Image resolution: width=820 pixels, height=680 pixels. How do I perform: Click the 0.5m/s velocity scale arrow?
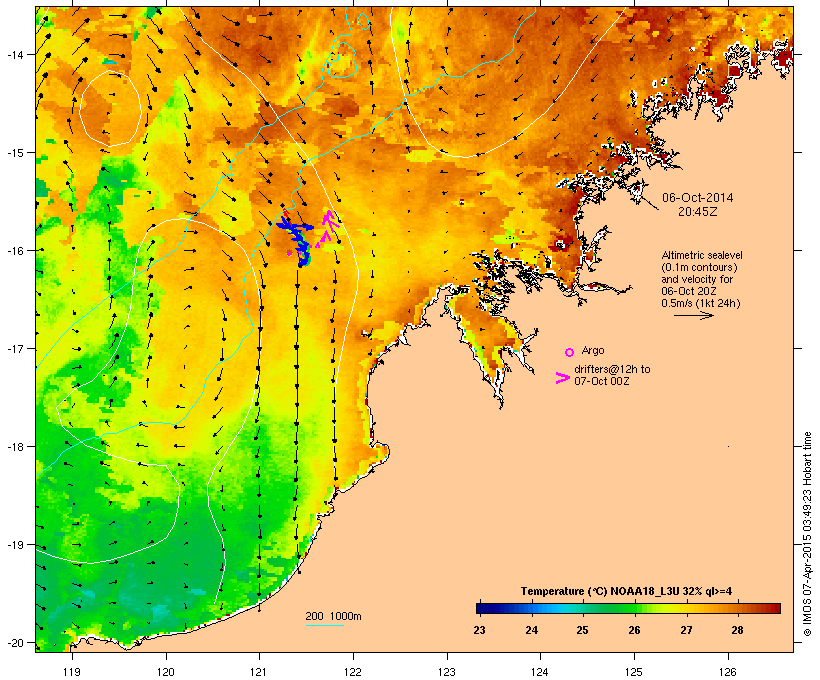point(693,315)
